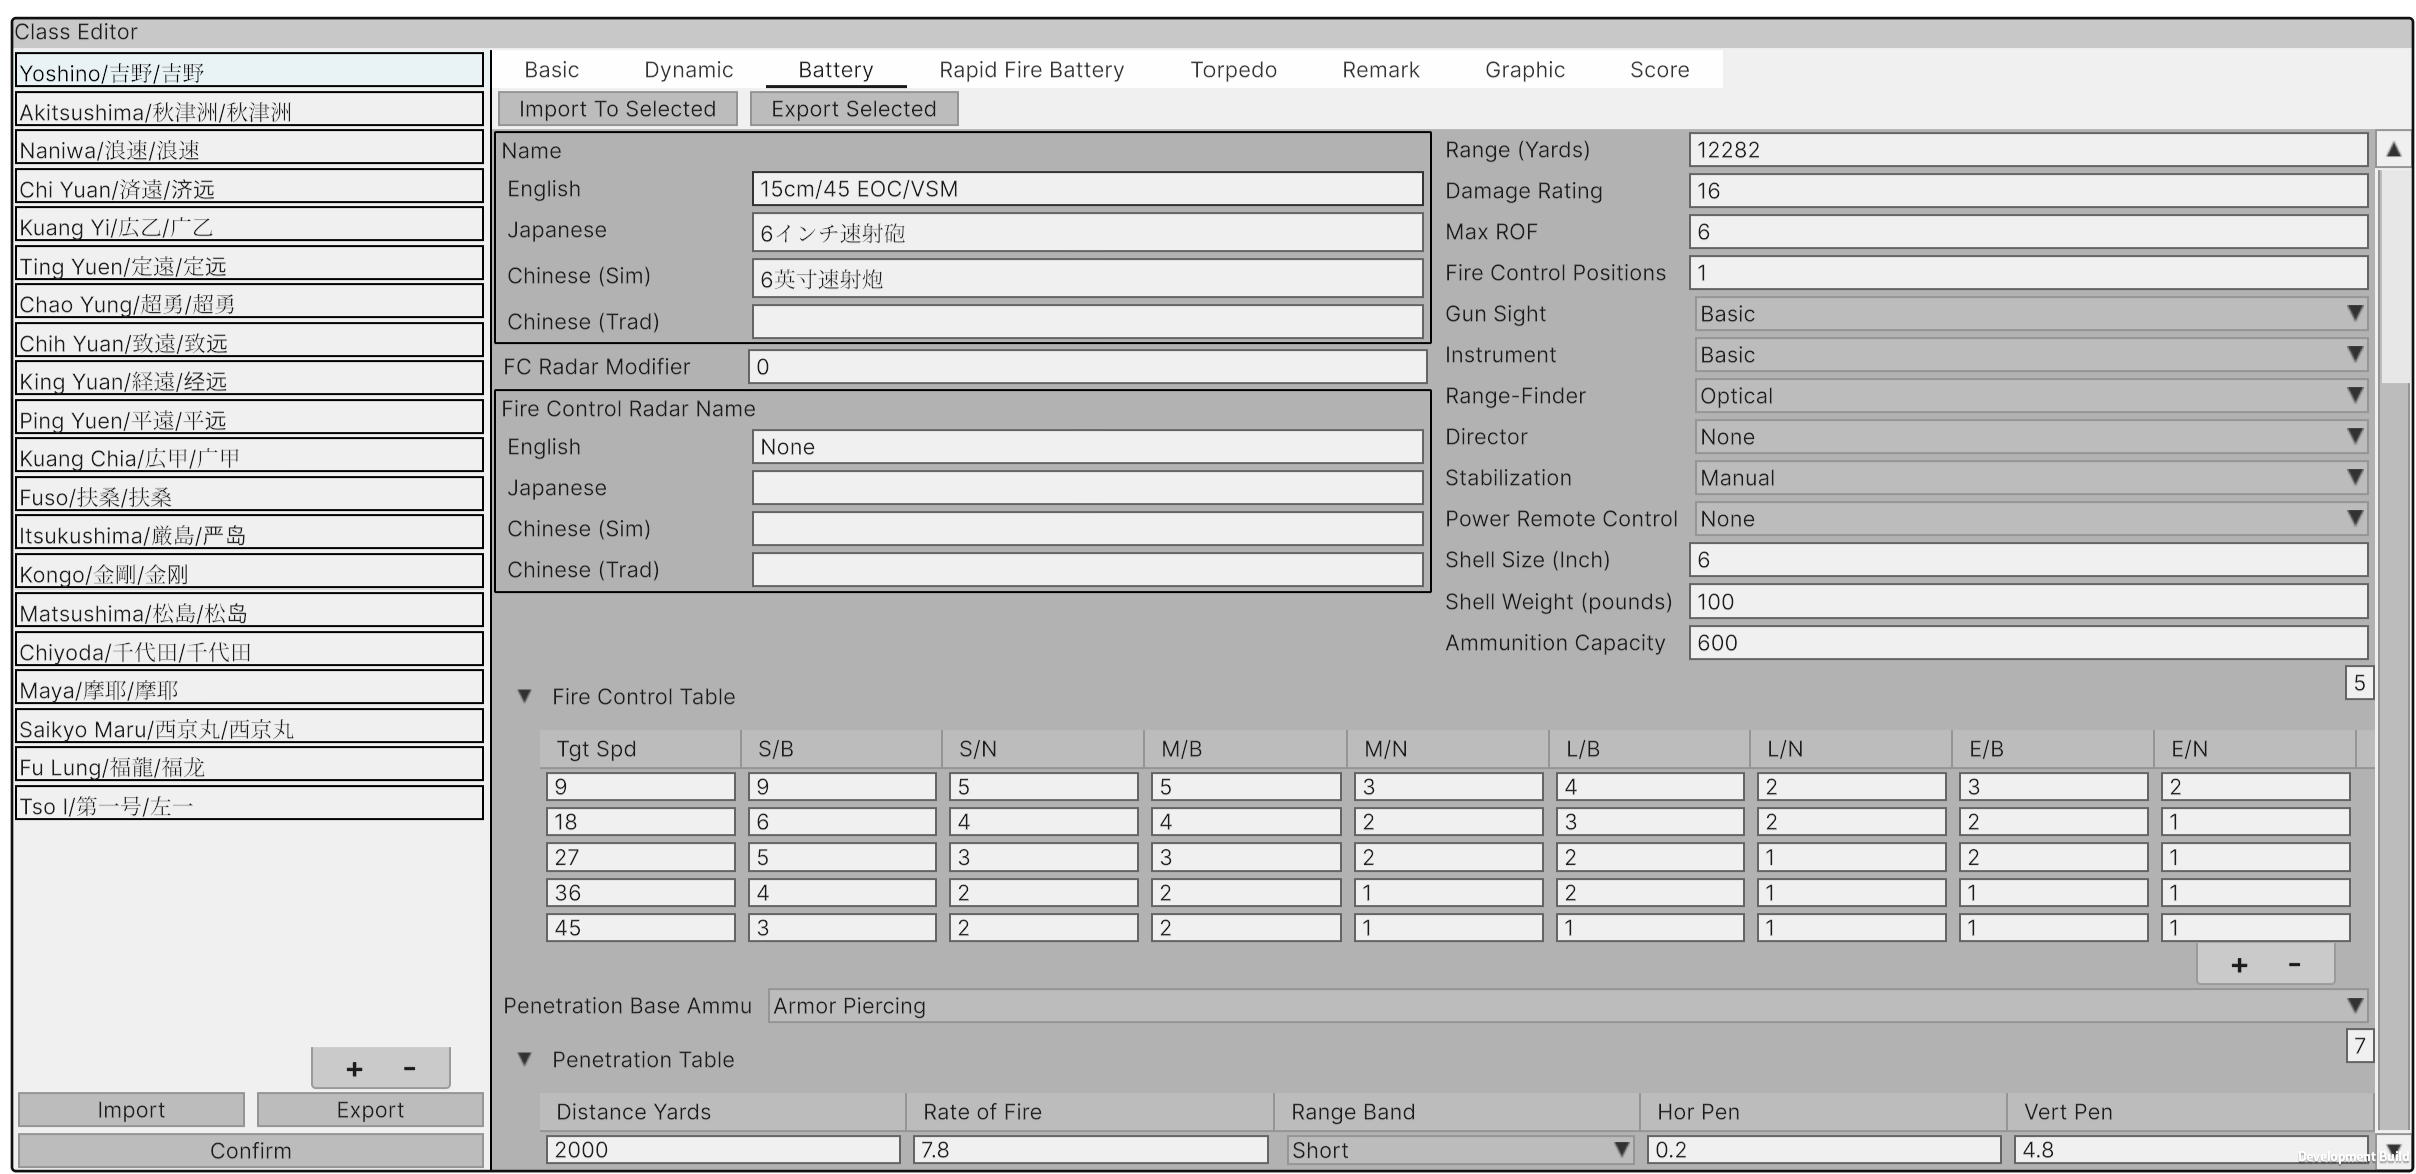Open the Range Band dropdown showing Short
The image size is (2416, 1174).
pos(1458,1150)
